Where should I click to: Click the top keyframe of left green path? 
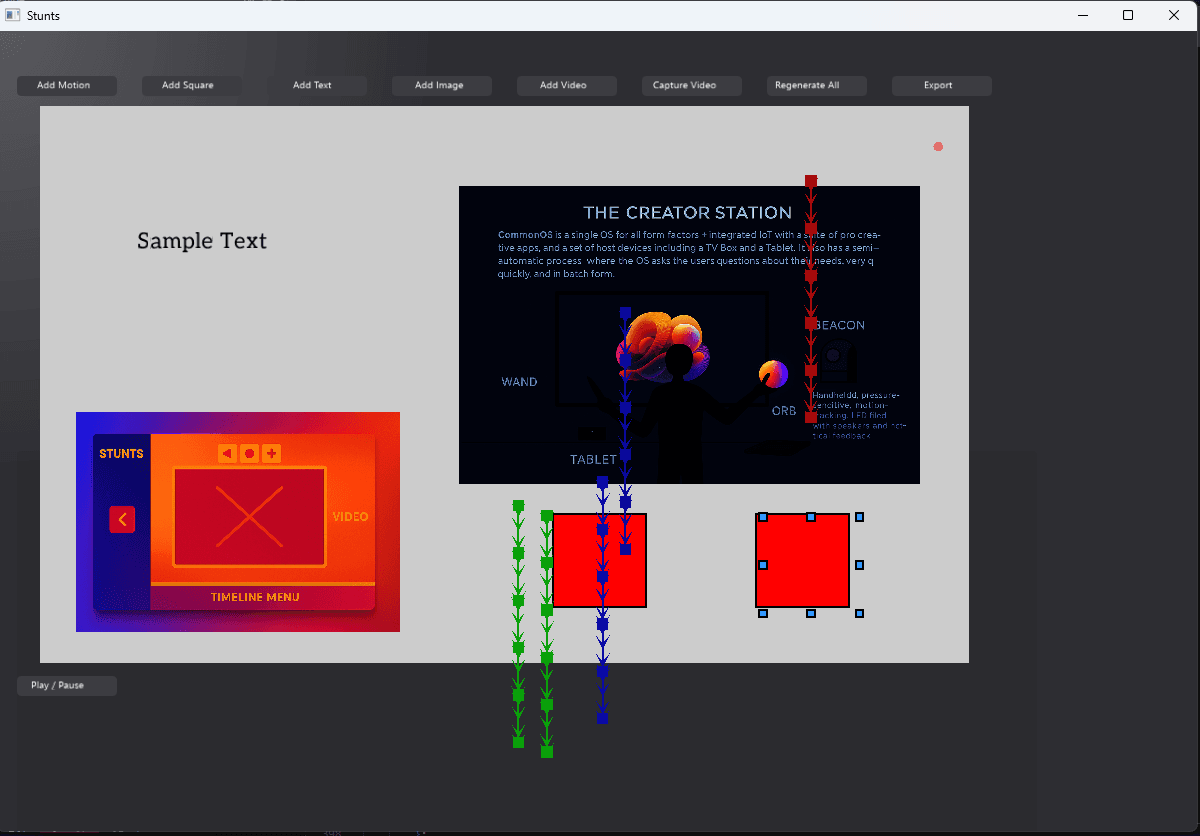click(x=518, y=505)
